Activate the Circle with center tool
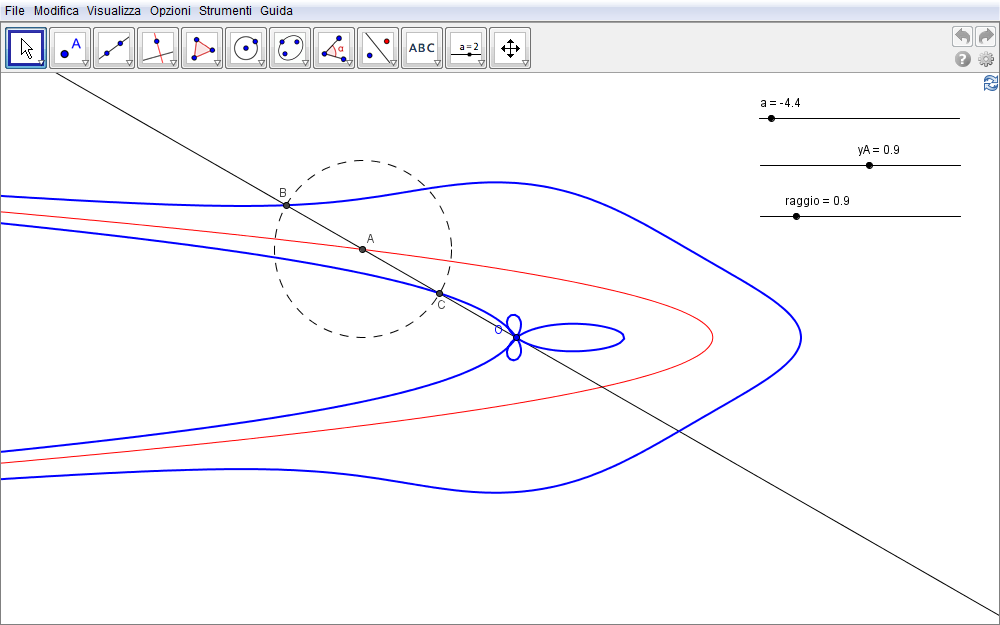The height and width of the screenshot is (625, 1000). coord(246,47)
